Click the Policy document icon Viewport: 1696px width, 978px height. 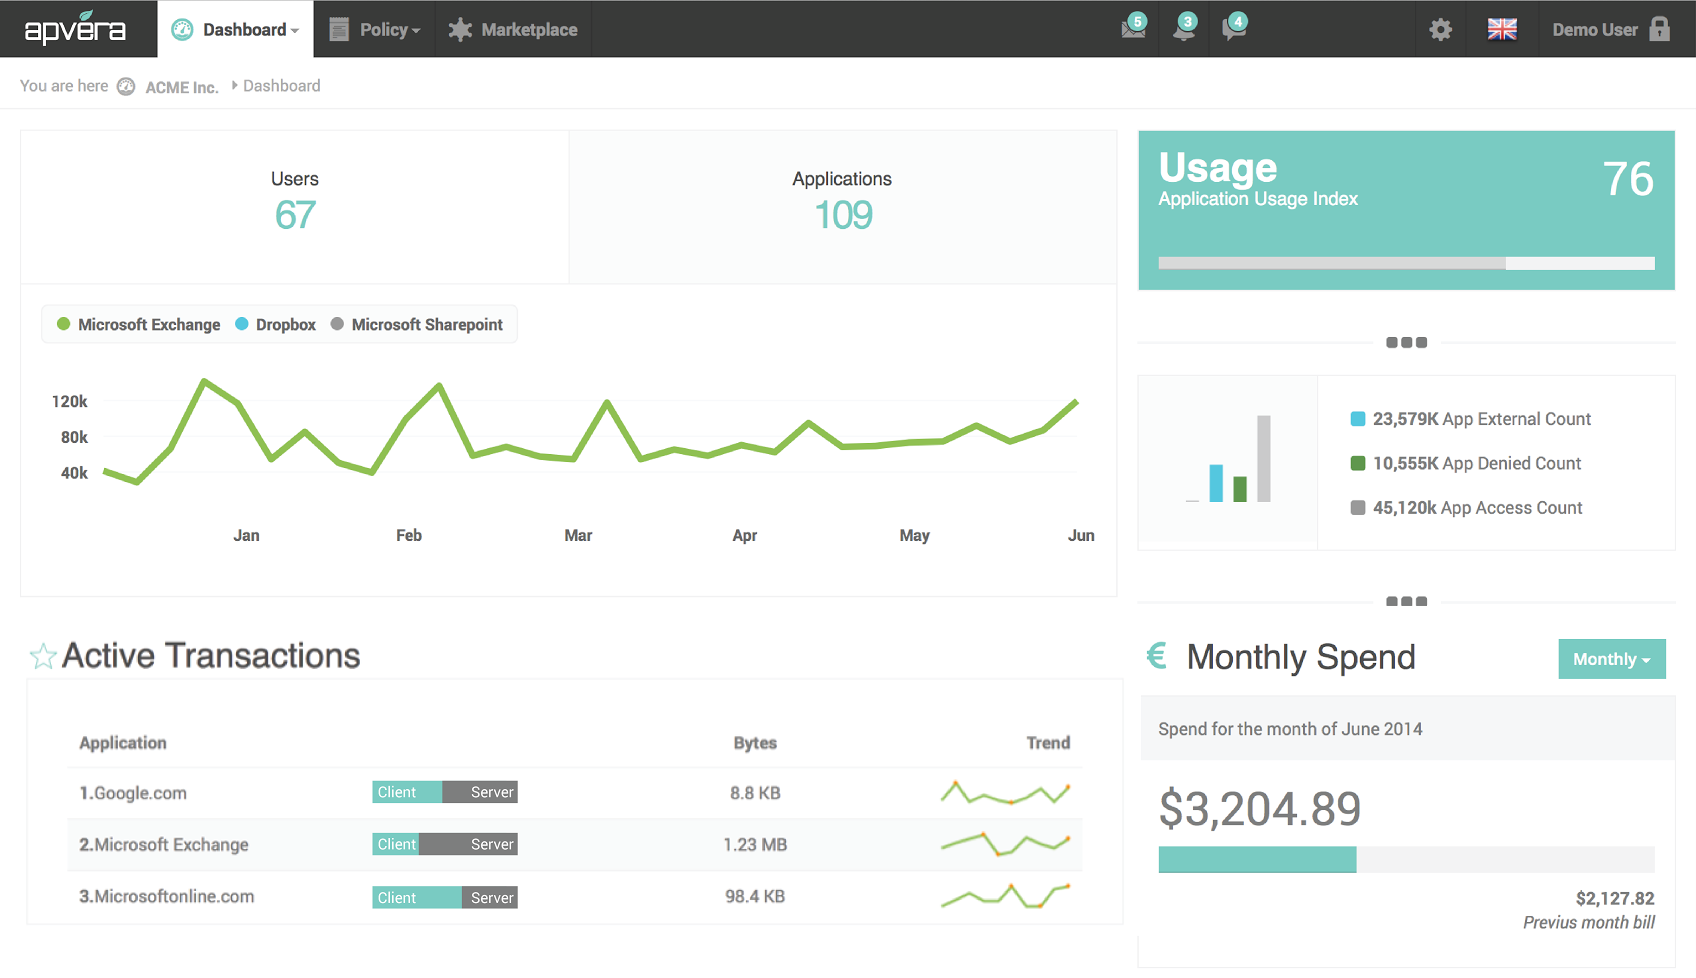pos(339,29)
